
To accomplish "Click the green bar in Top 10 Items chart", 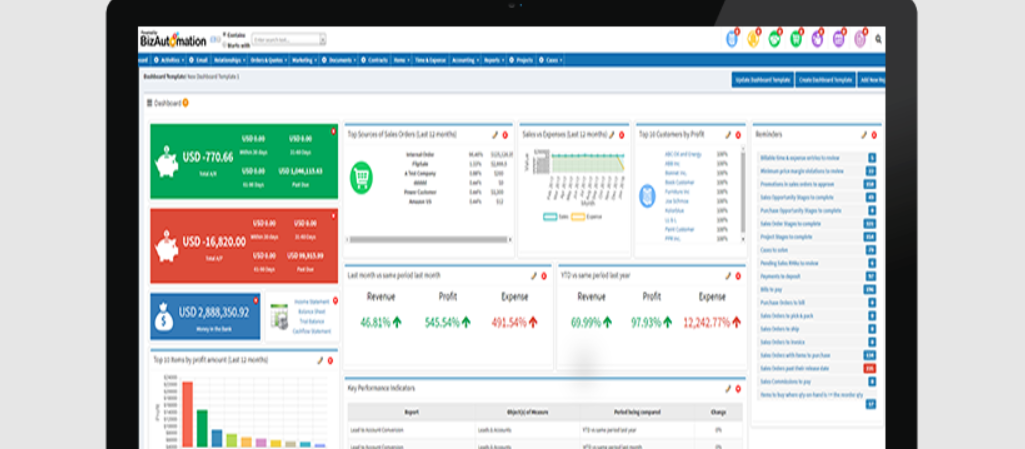I will point(203,429).
